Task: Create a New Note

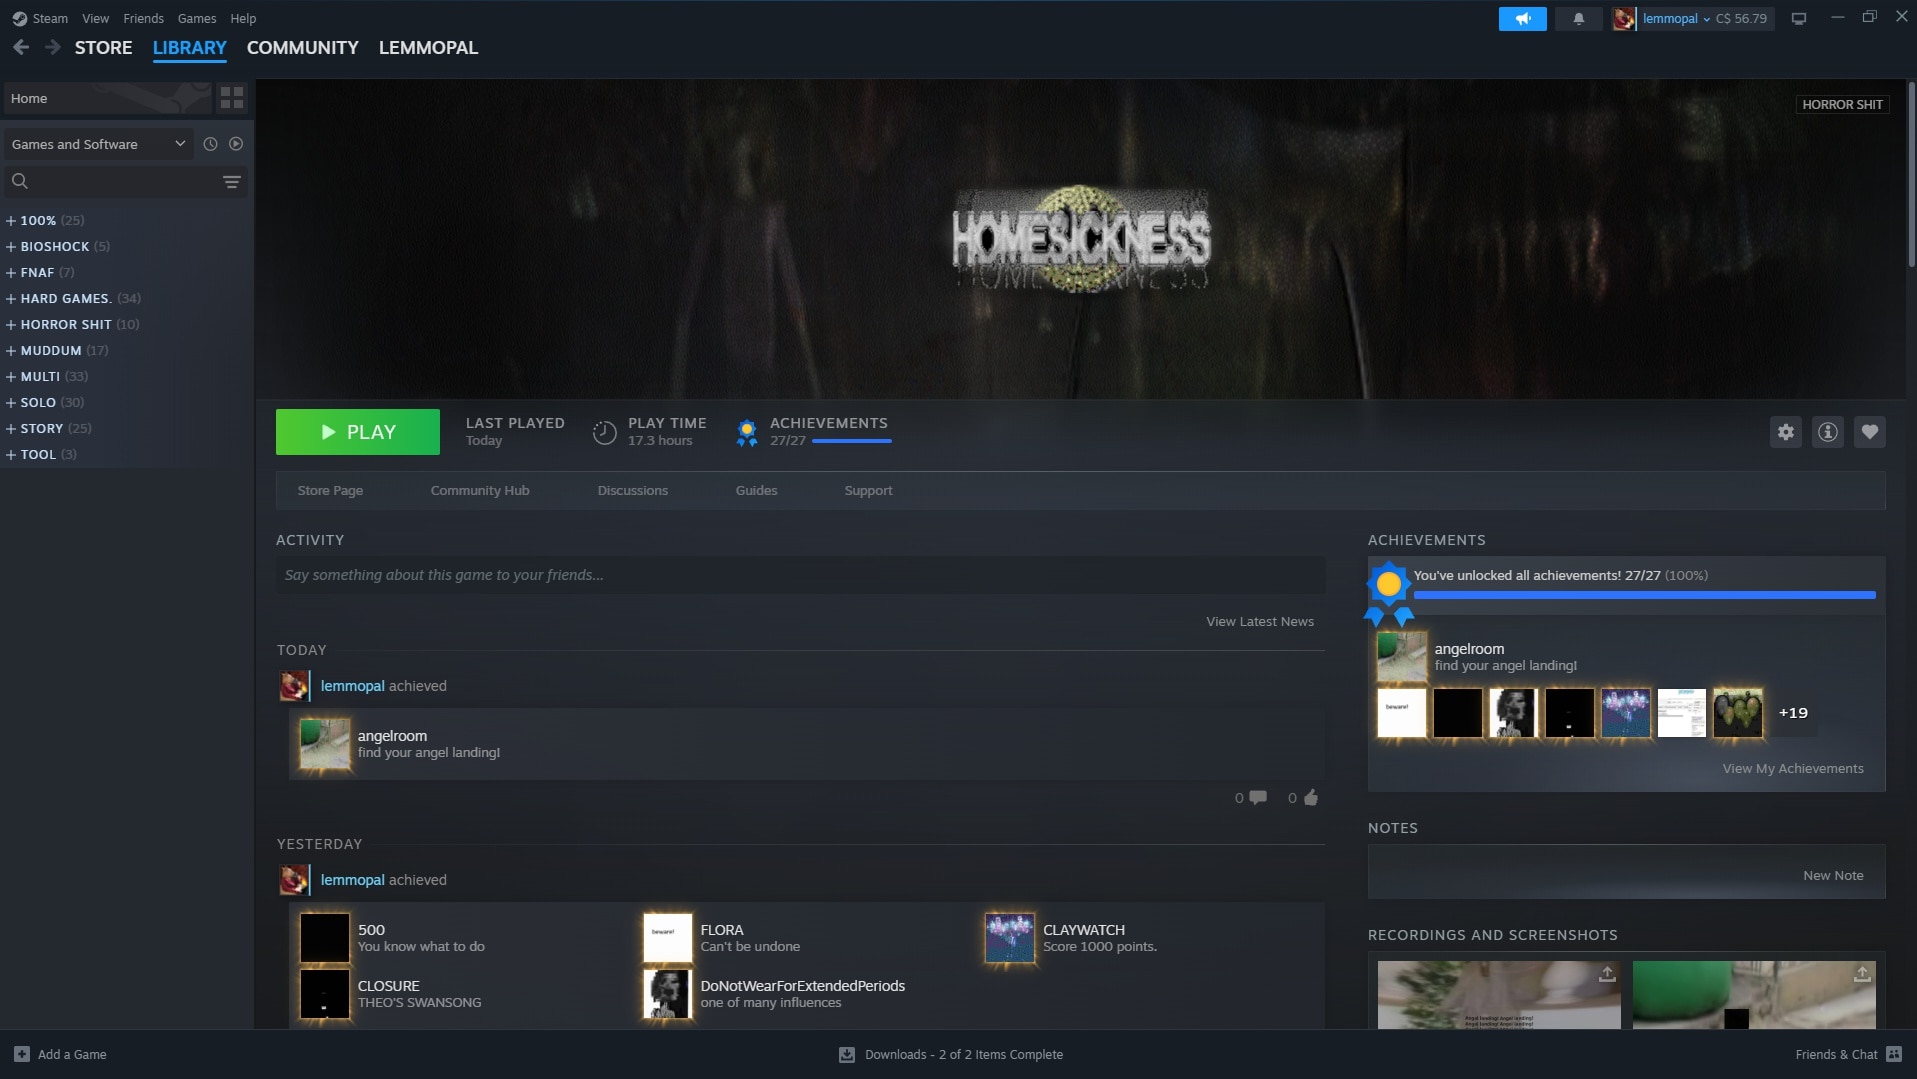Action: coord(1832,875)
